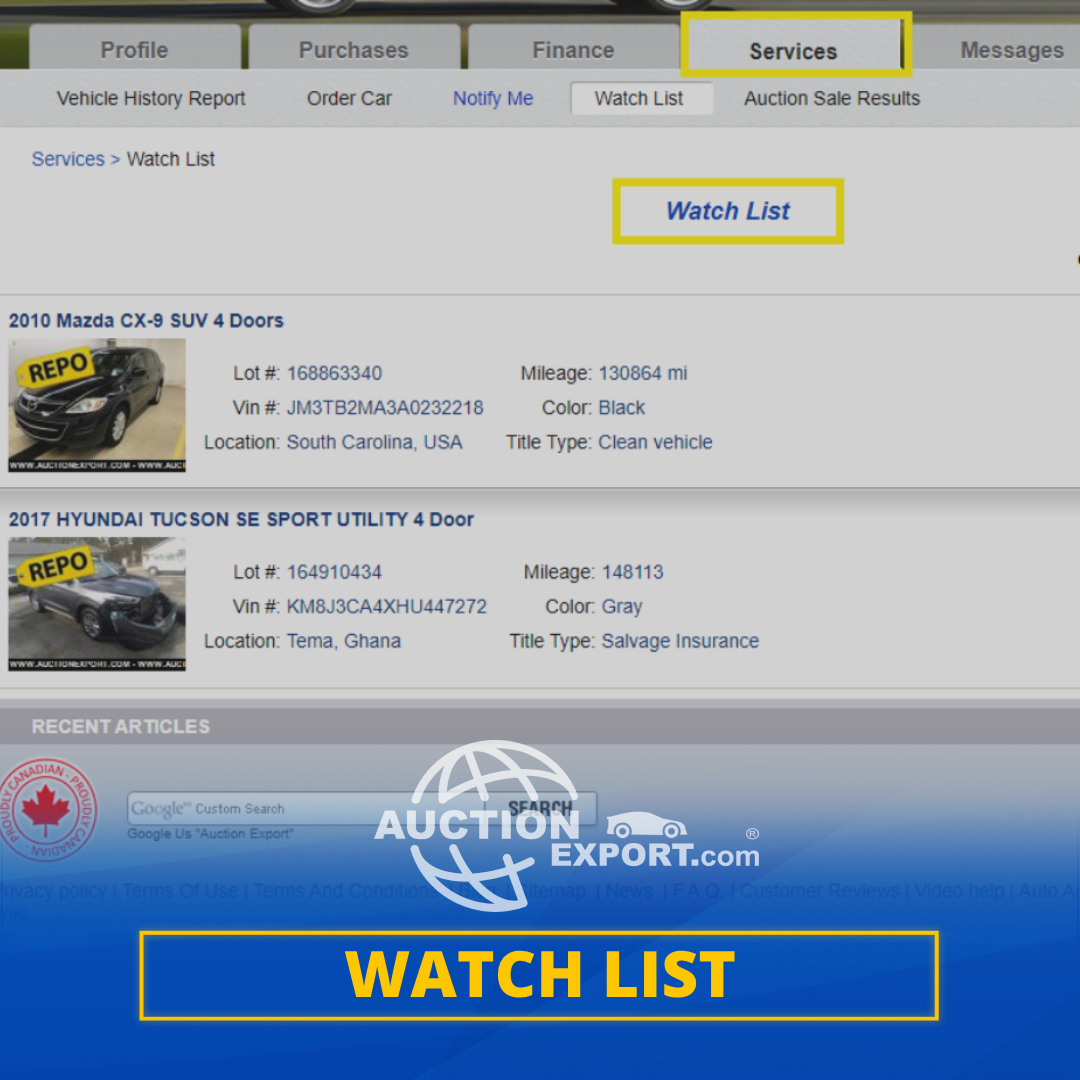Image resolution: width=1080 pixels, height=1080 pixels.
Task: Open the Finance tab
Action: click(x=573, y=48)
